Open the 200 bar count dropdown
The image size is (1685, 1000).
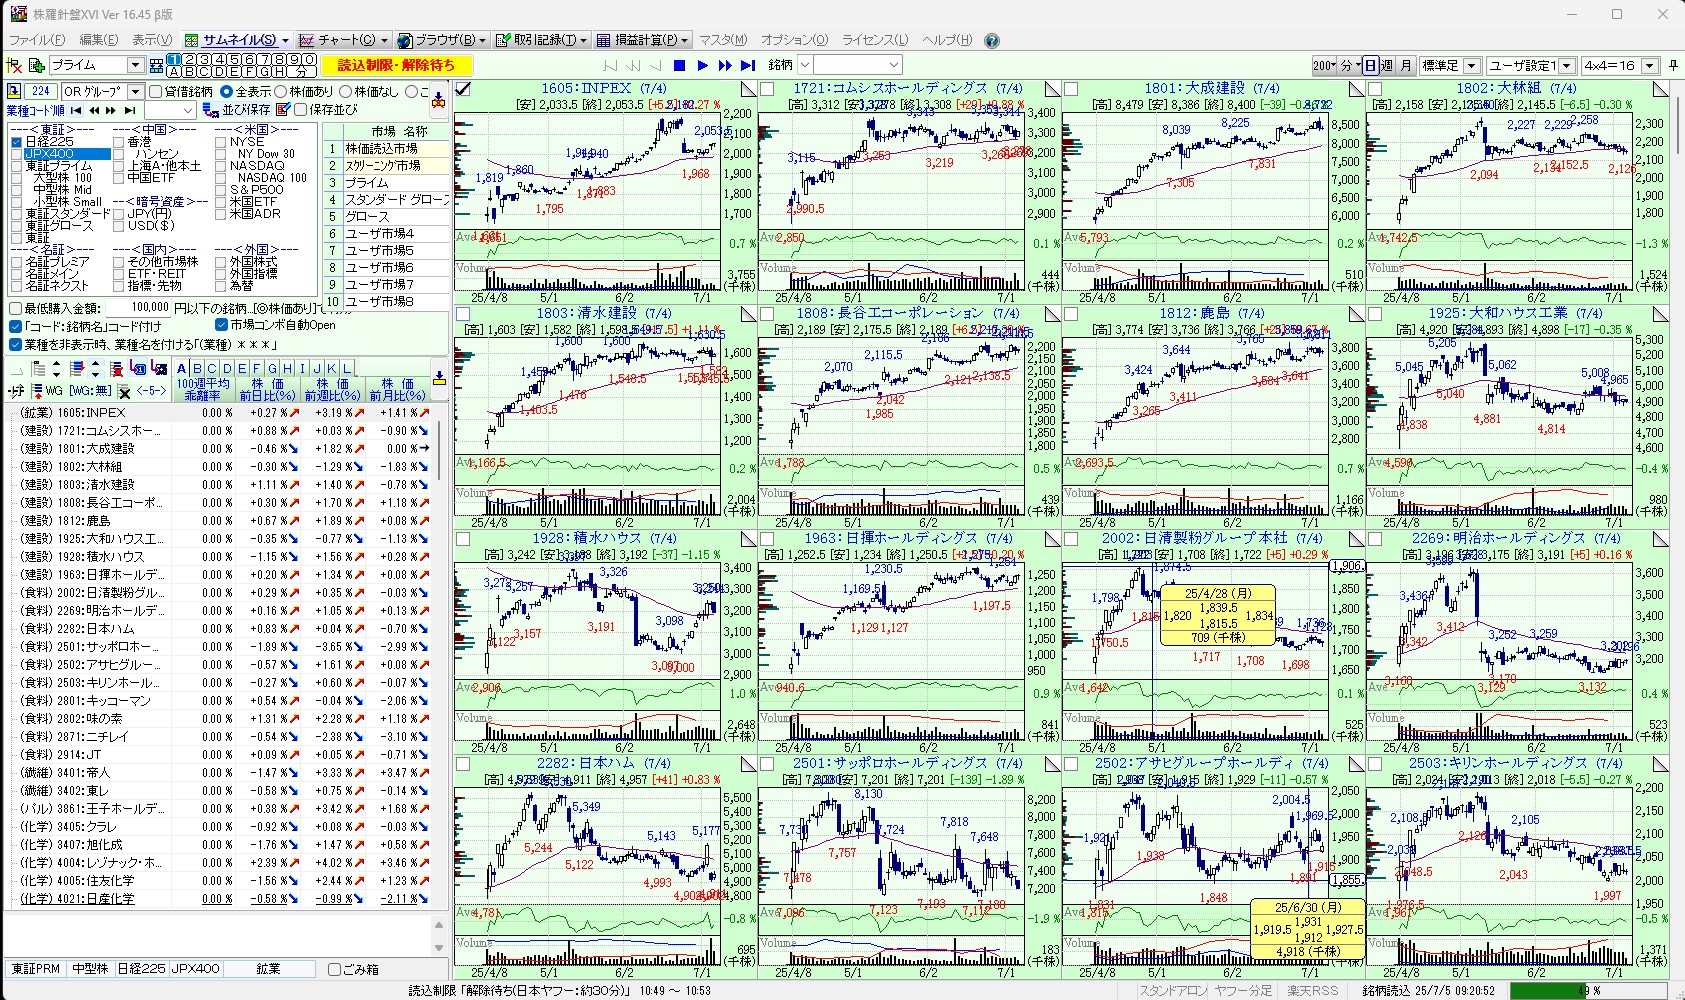point(1326,65)
